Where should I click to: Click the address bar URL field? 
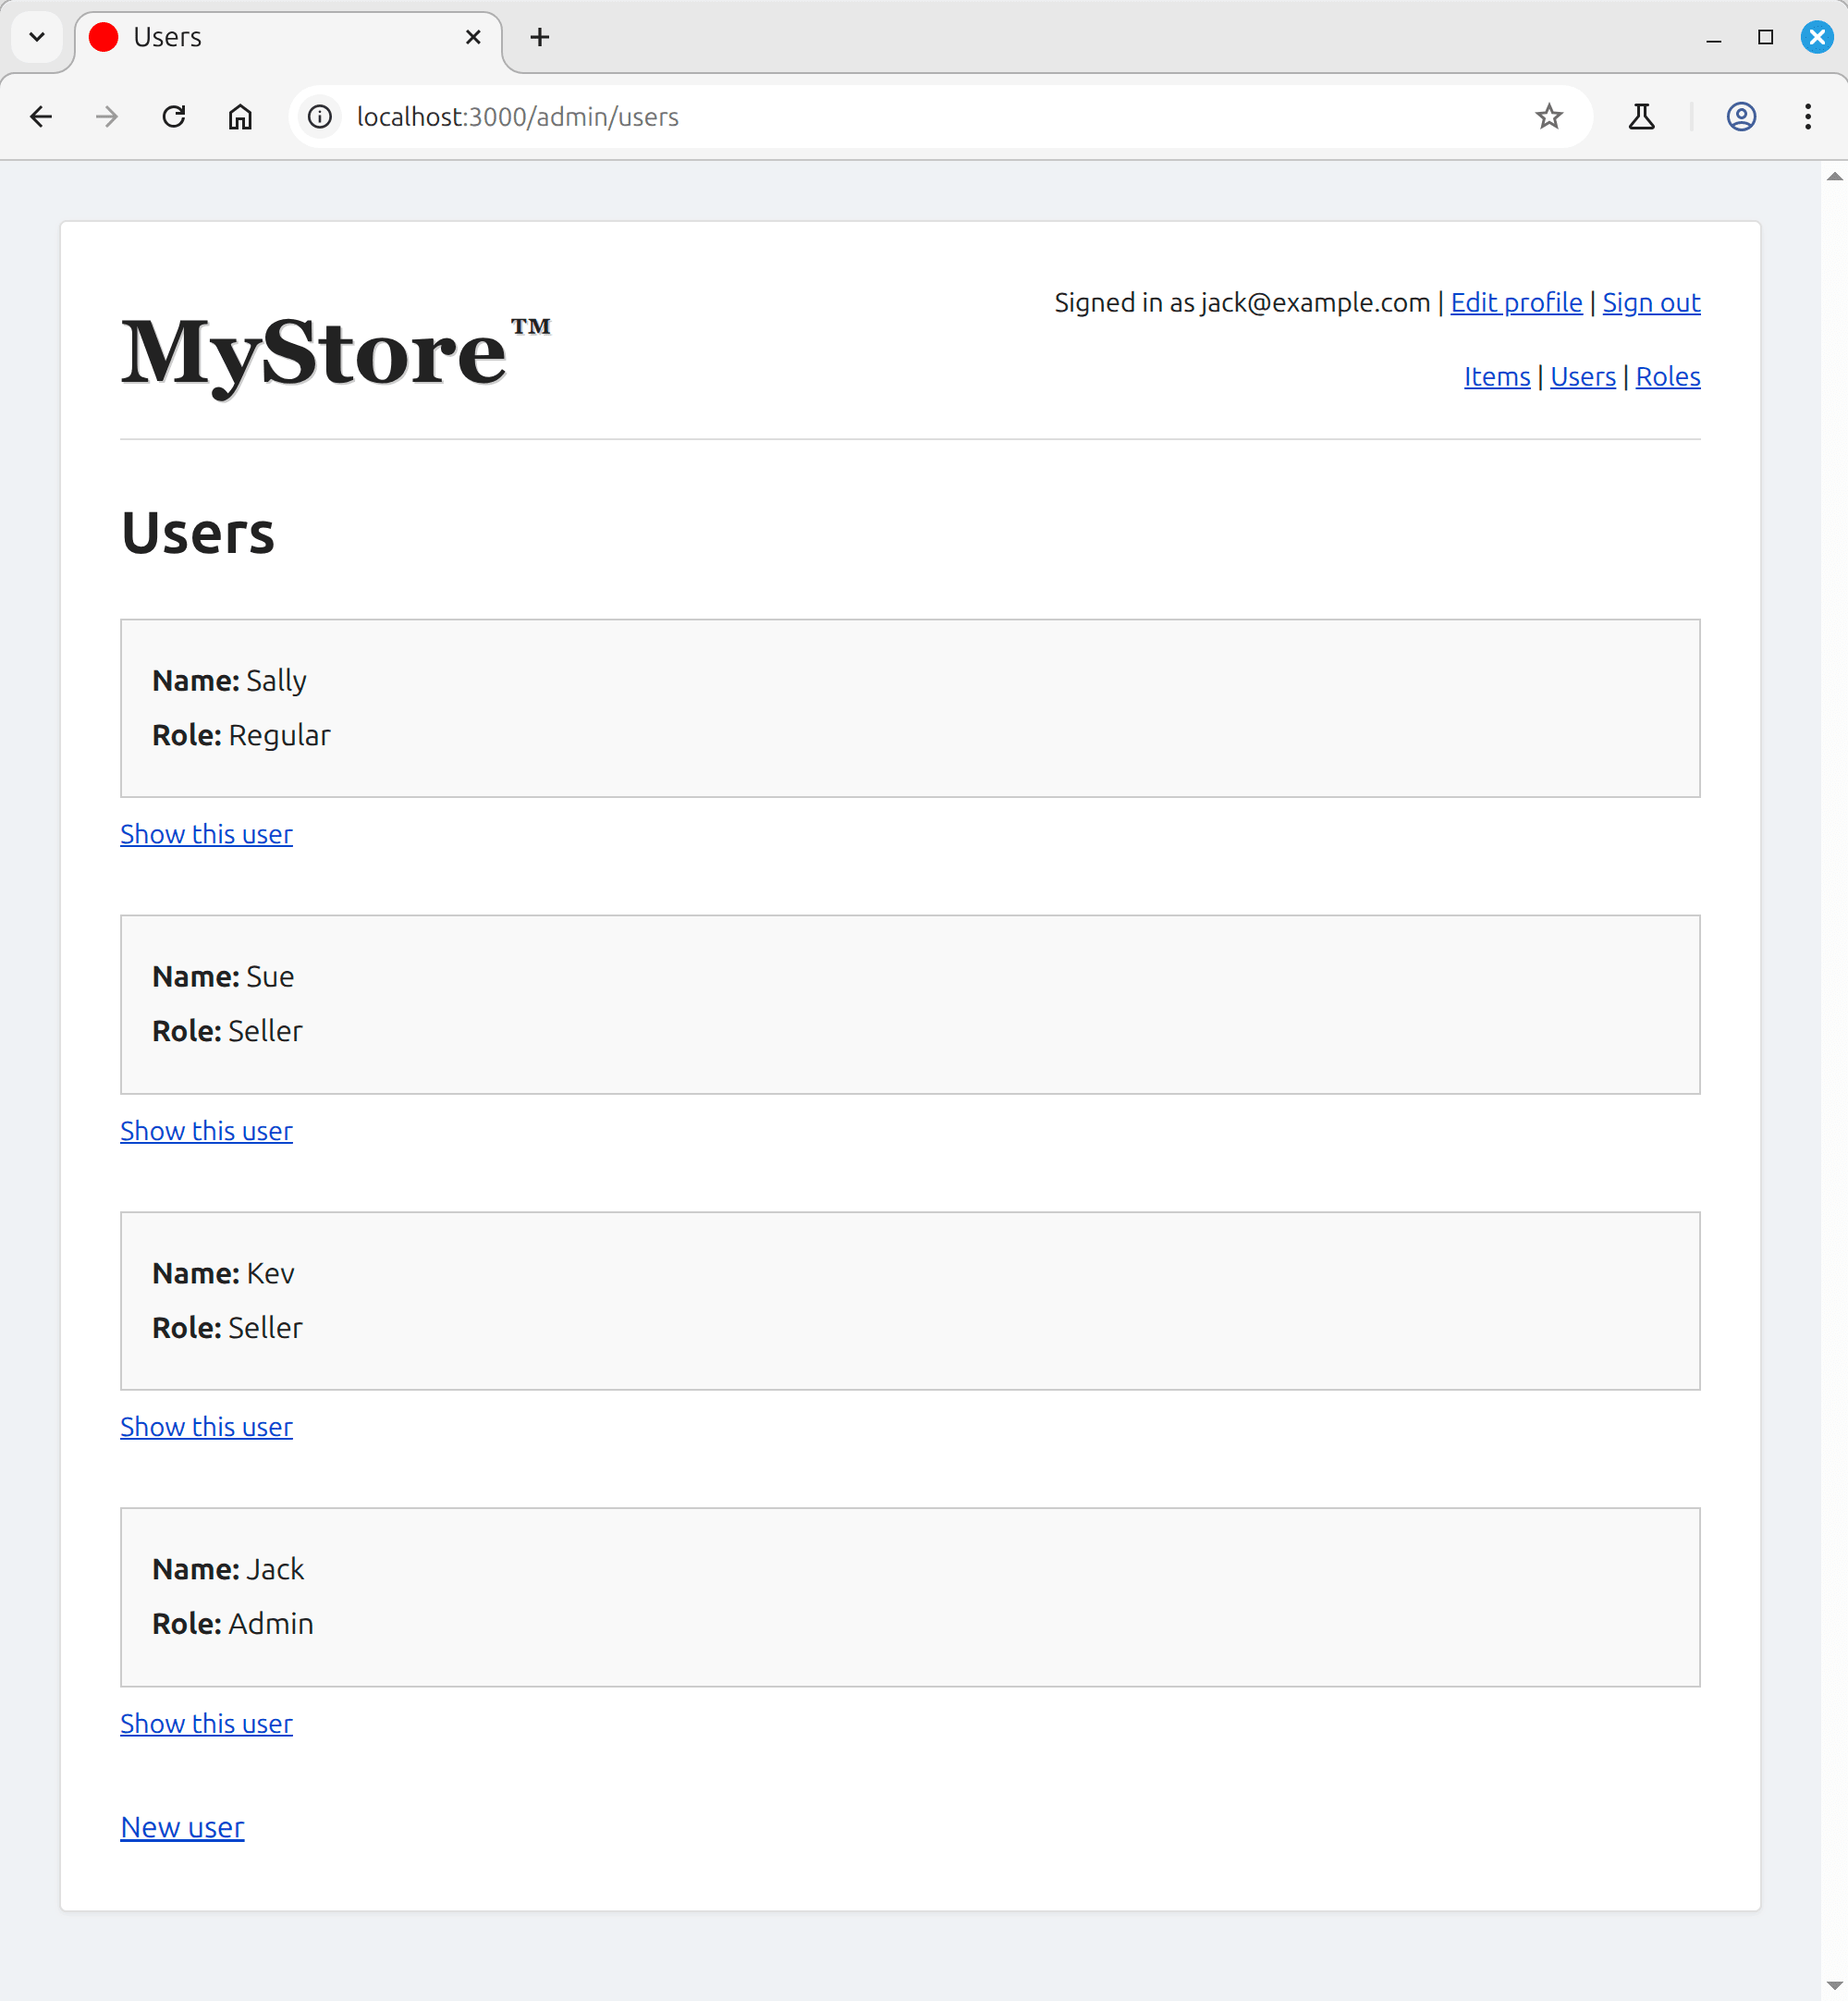click(900, 117)
